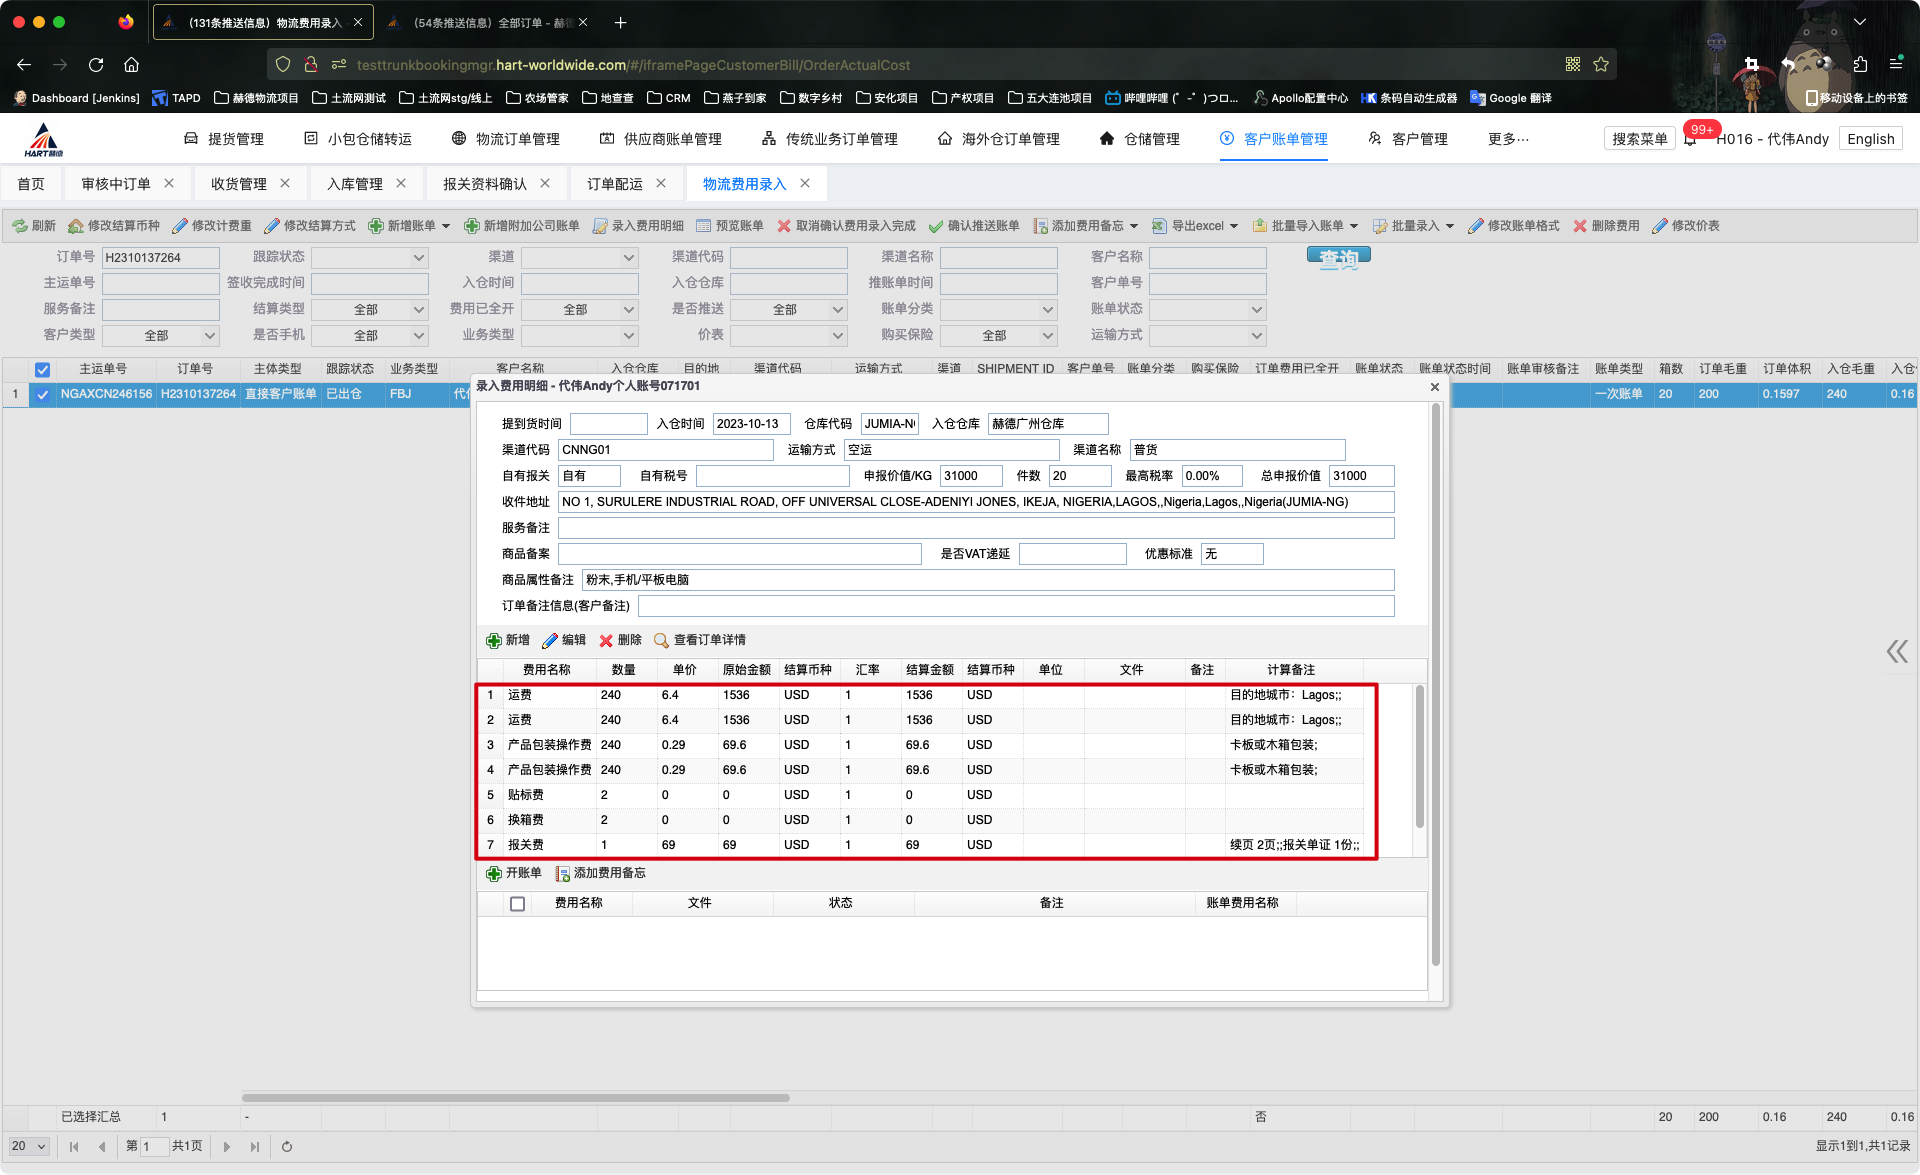Click the 添加费用备忘 icon below fee table
The height and width of the screenshot is (1175, 1920).
coord(563,874)
